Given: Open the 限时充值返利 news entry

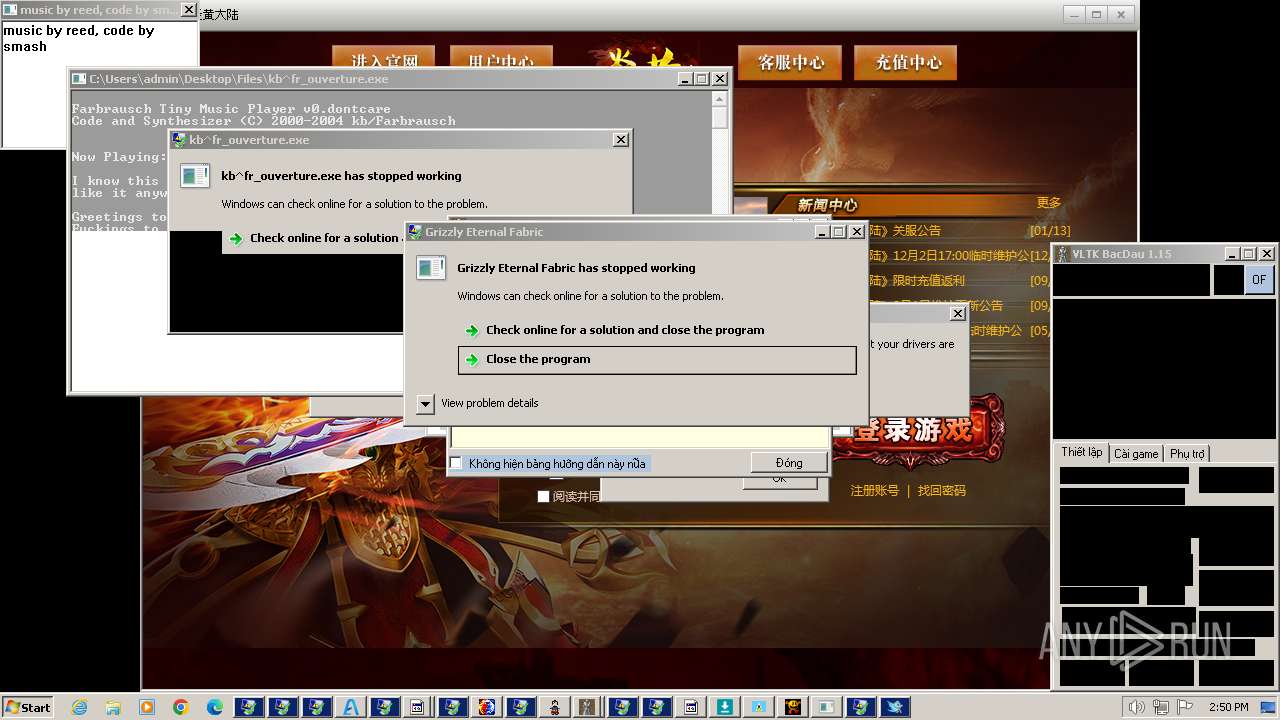Looking at the screenshot, I should [x=927, y=281].
